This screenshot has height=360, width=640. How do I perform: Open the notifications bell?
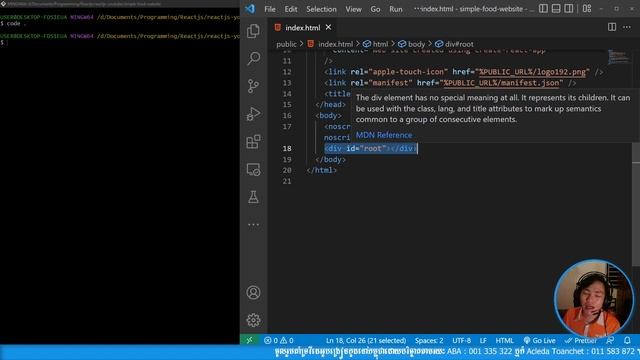[x=627, y=340]
